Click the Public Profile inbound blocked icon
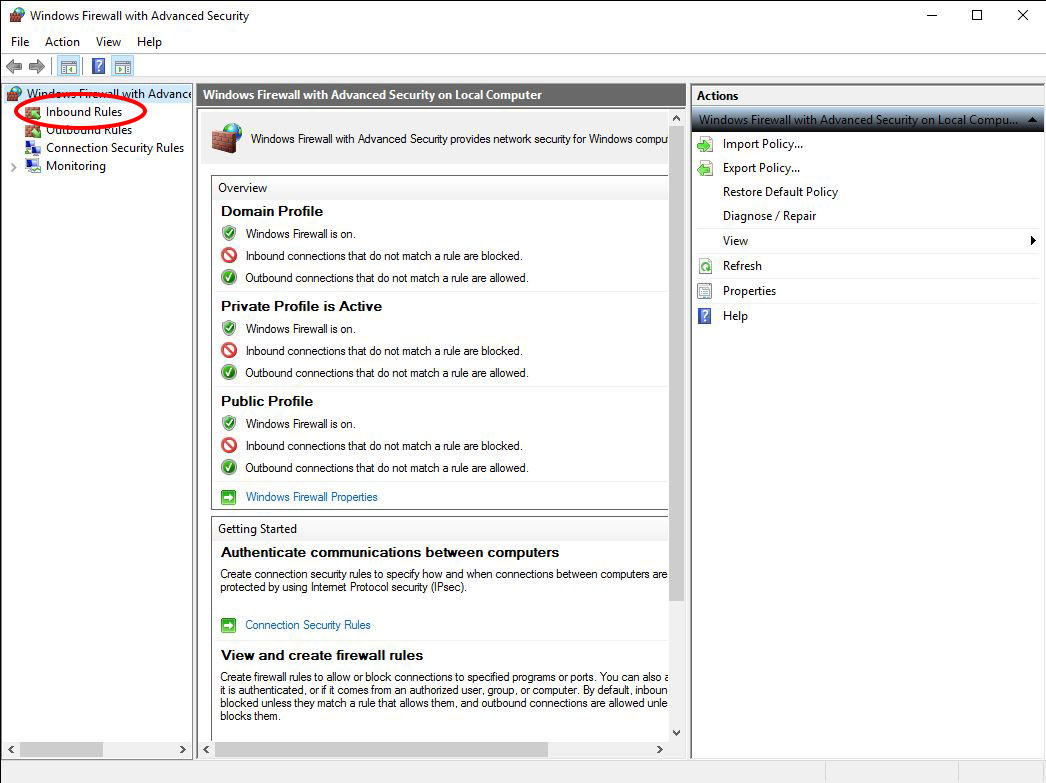The image size is (1046, 783). [229, 446]
